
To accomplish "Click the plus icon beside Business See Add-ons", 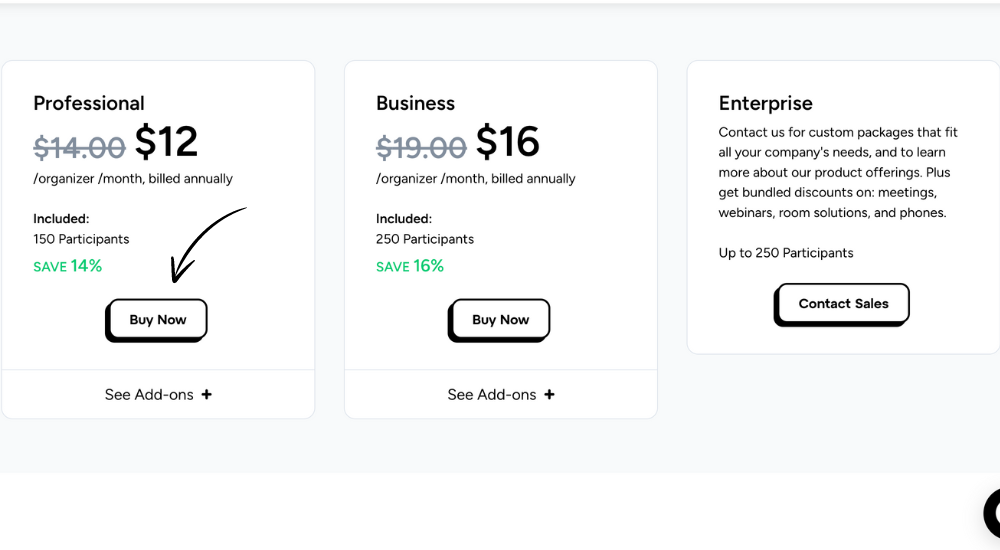I will [549, 394].
